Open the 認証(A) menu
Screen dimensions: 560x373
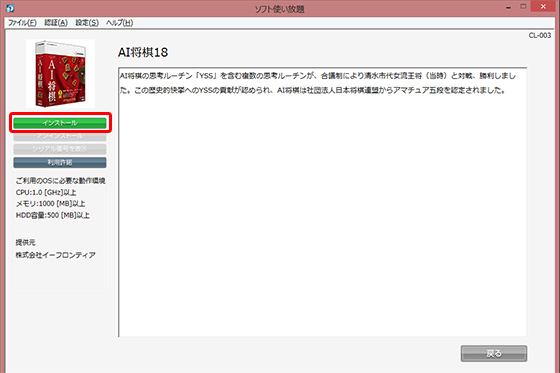click(x=56, y=23)
